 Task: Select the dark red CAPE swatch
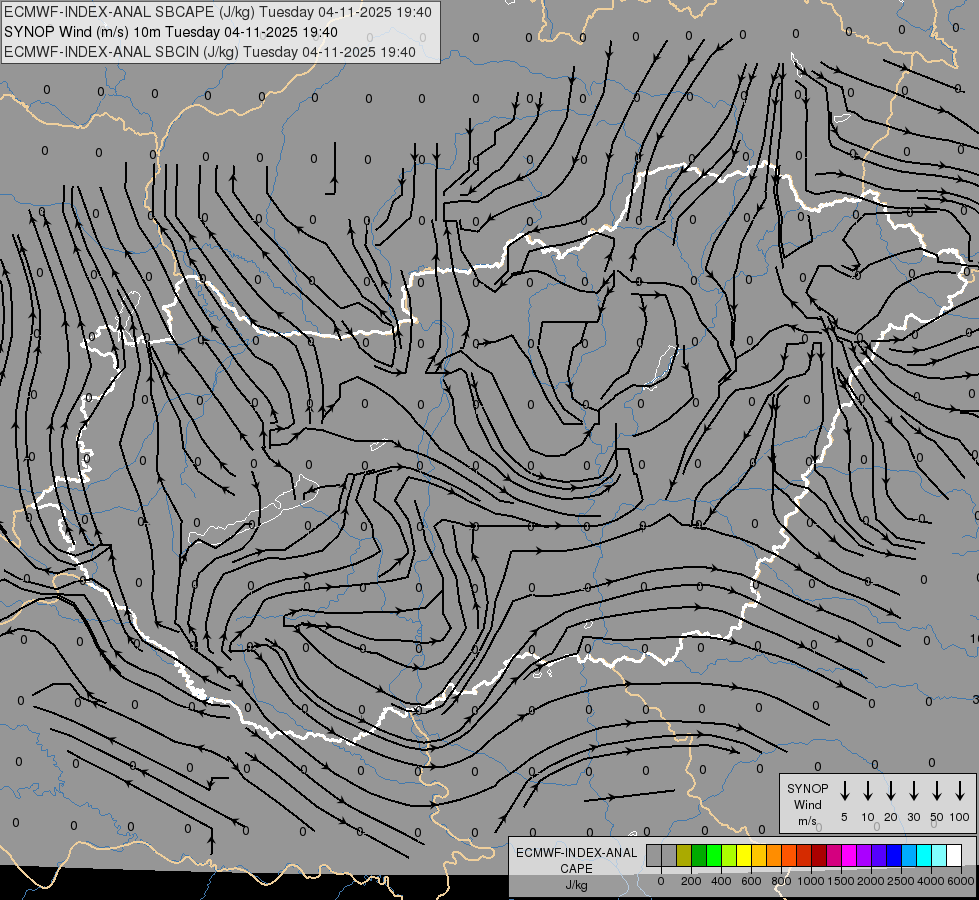click(x=819, y=855)
